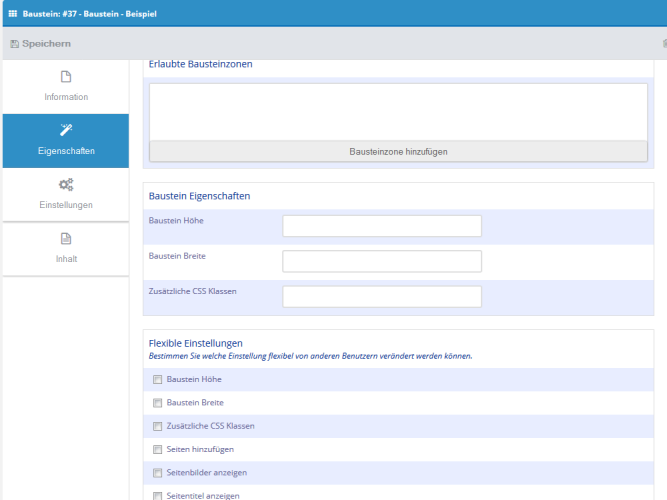Click the 'Baustein Breite' label in Eigenschaften
The width and height of the screenshot is (667, 500).
(177, 256)
